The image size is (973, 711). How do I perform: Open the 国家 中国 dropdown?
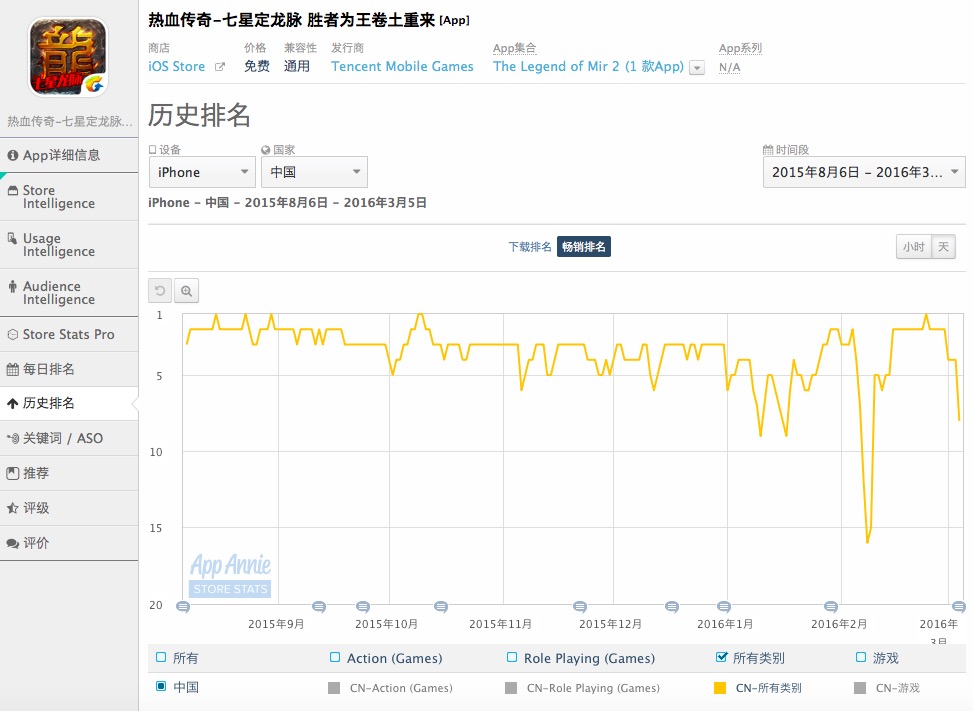[315, 172]
